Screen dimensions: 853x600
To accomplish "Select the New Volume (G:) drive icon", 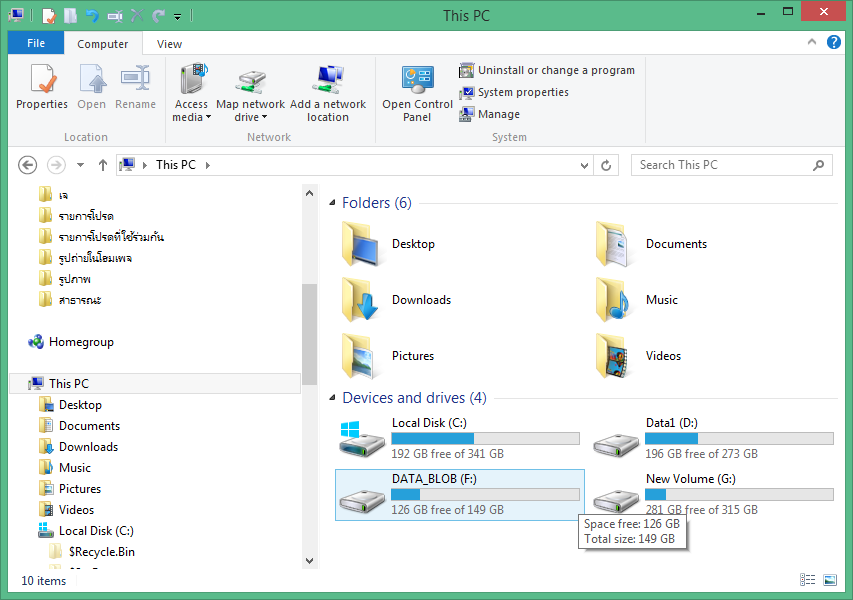I will click(616, 500).
